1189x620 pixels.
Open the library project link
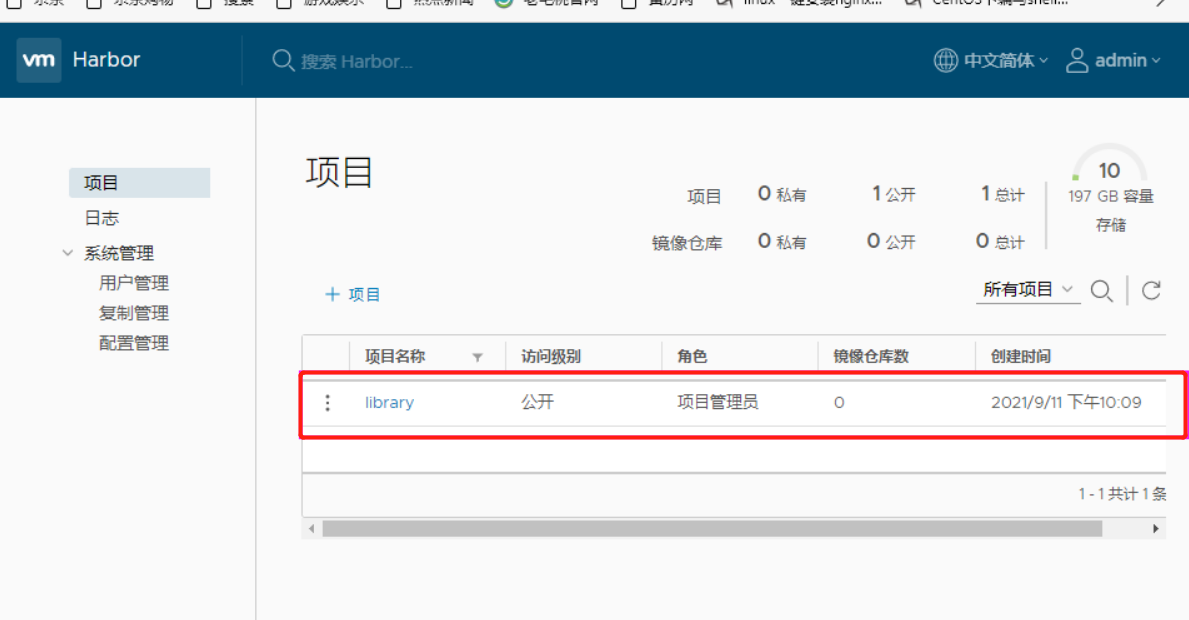coord(389,402)
